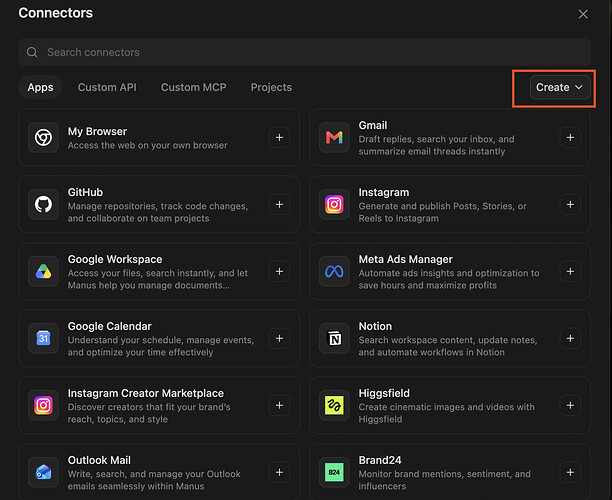Switch to the Custom MCP tab
This screenshot has width=612, height=500.
[194, 87]
